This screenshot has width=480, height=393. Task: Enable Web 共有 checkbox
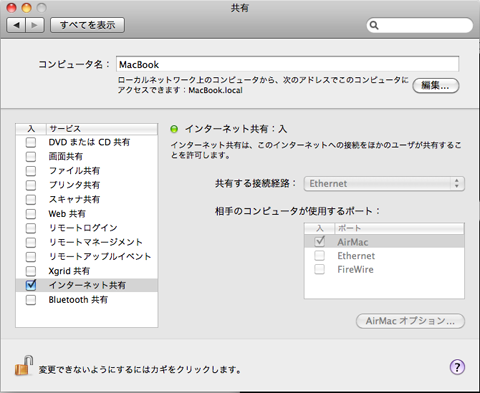point(31,214)
